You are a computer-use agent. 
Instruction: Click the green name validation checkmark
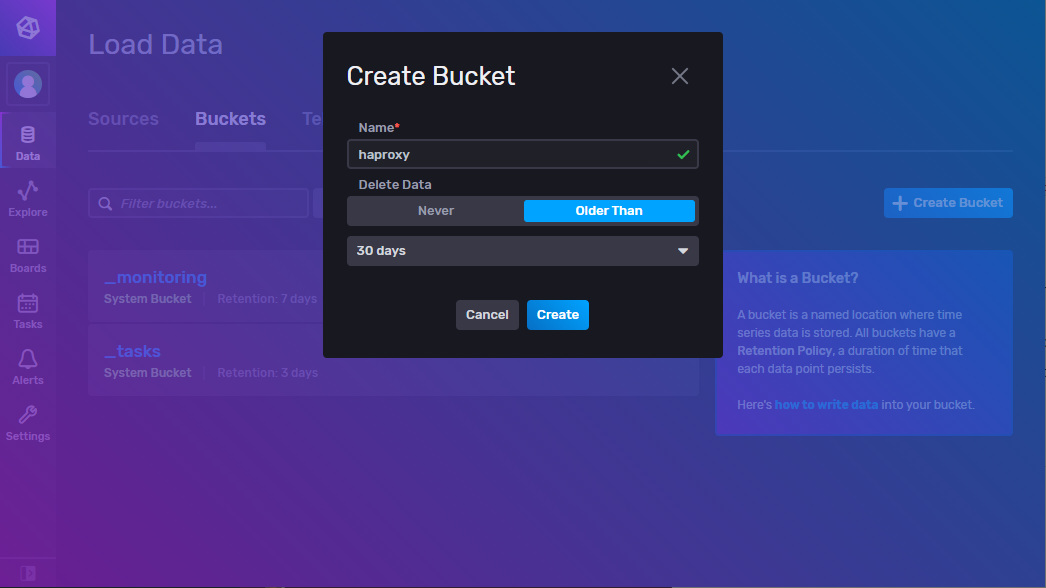click(x=683, y=154)
